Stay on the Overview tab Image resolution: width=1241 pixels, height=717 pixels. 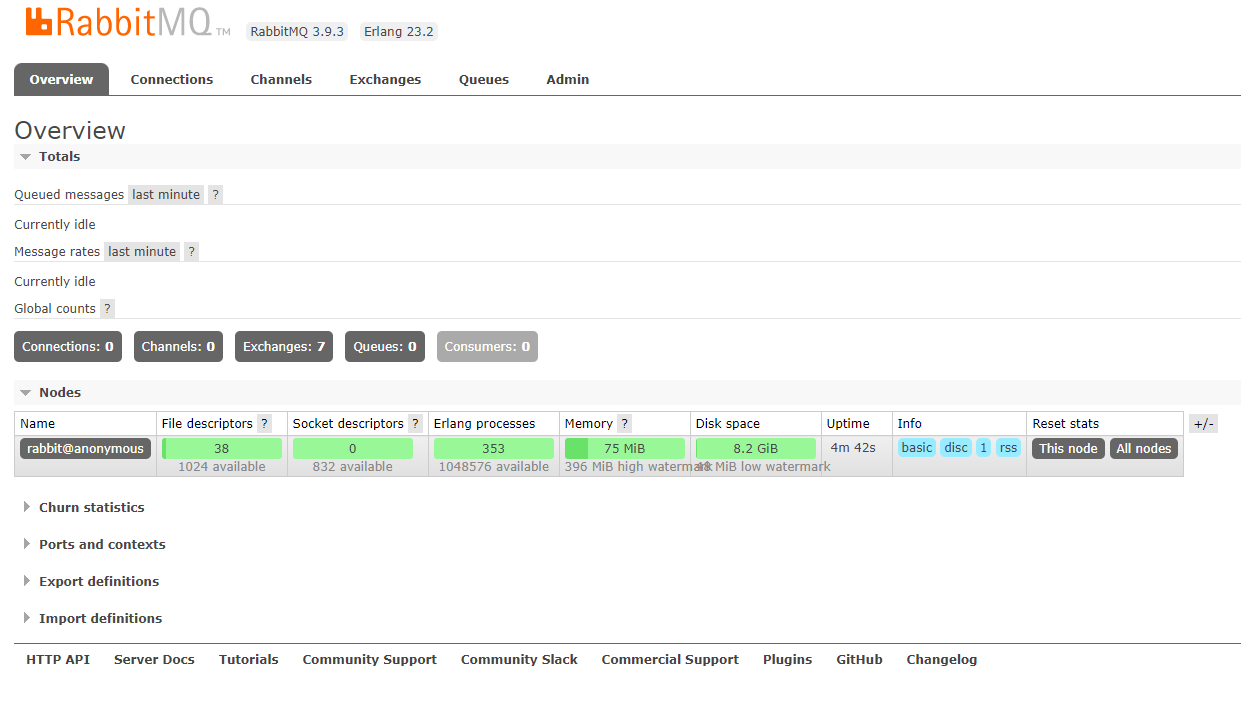coord(61,80)
